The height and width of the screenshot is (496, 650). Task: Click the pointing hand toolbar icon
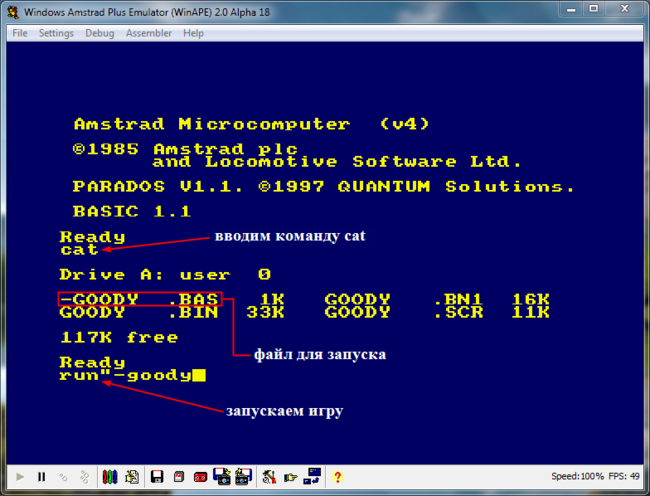pos(291,478)
